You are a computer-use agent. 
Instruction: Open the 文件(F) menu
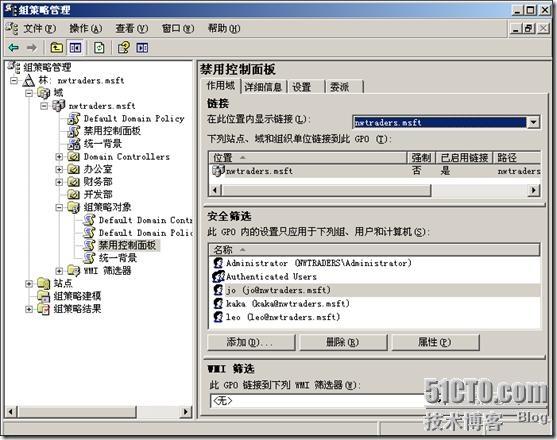point(39,28)
